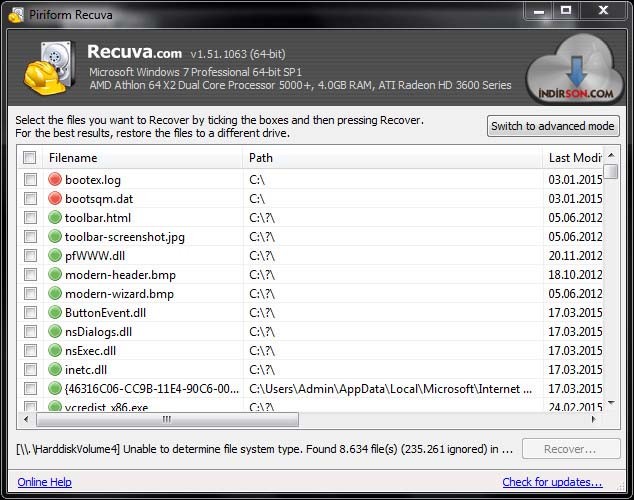Open the Check for updates link
Screen dimensions: 634x500
click(x=552, y=482)
